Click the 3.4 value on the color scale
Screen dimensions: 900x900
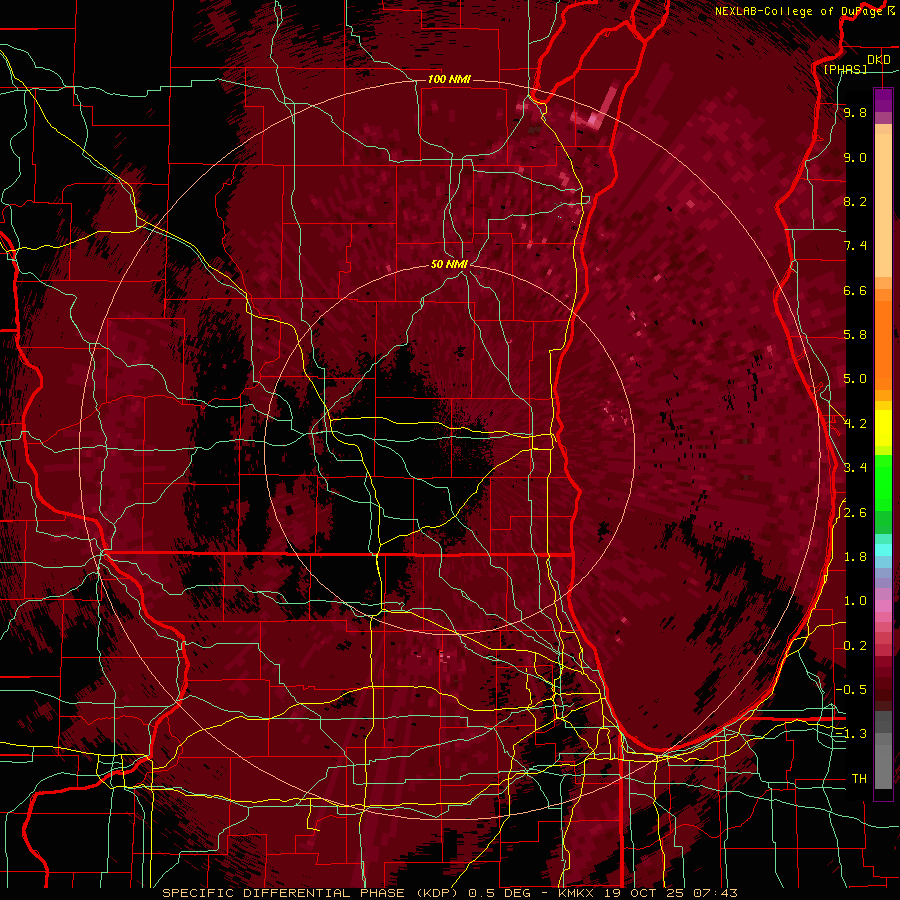[855, 468]
